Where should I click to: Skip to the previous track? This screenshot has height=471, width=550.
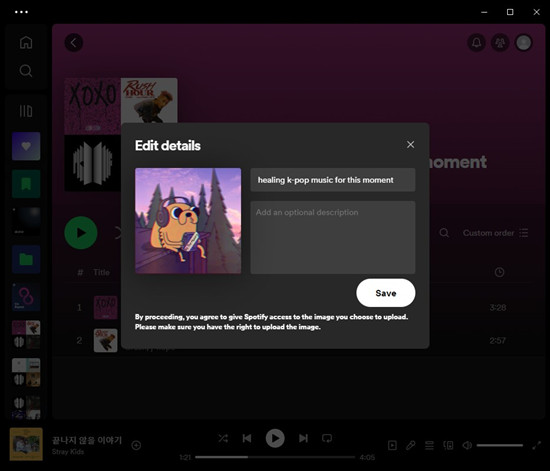tap(247, 438)
